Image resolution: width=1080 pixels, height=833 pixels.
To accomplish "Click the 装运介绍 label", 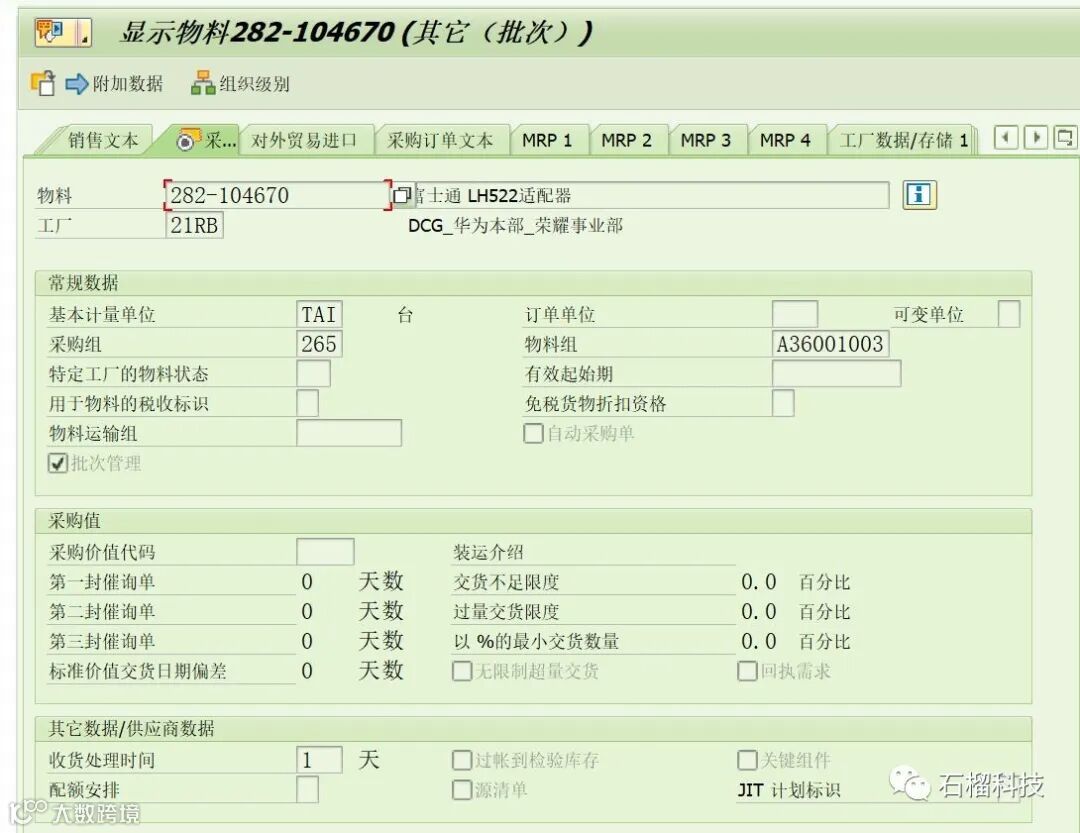I will (488, 552).
